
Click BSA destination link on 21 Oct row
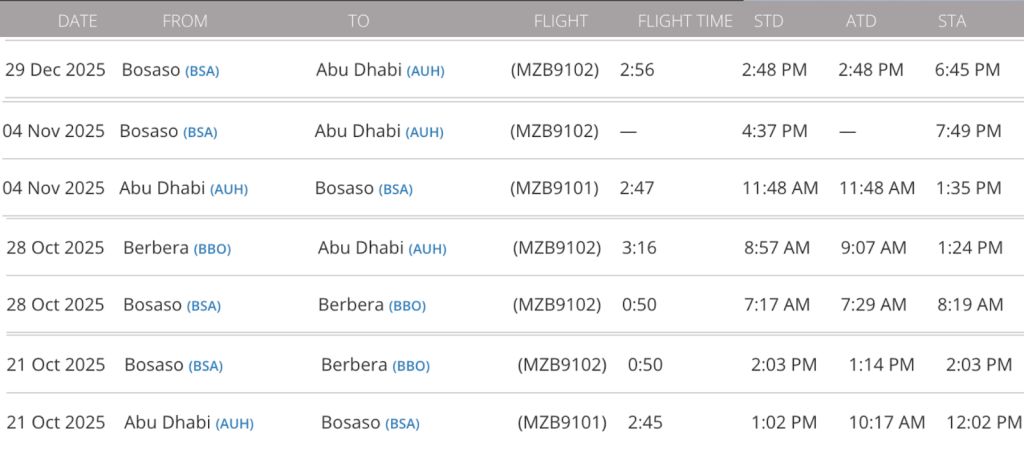pos(403,424)
